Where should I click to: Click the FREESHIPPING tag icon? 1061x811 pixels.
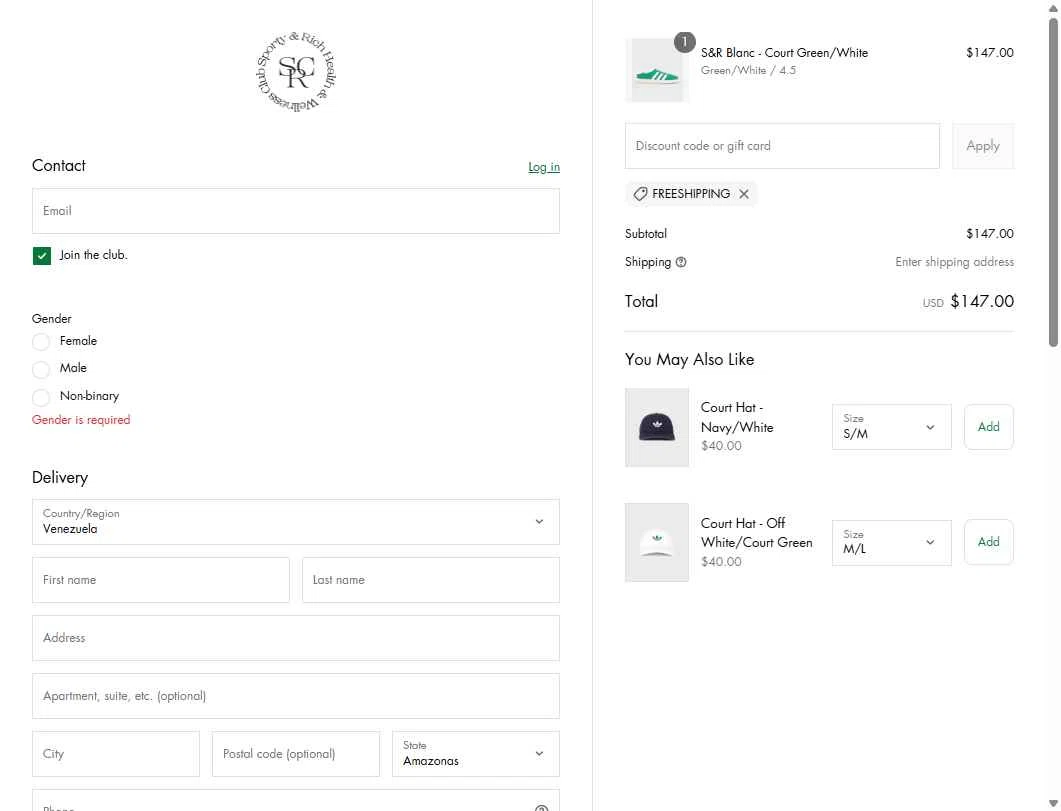pos(640,194)
